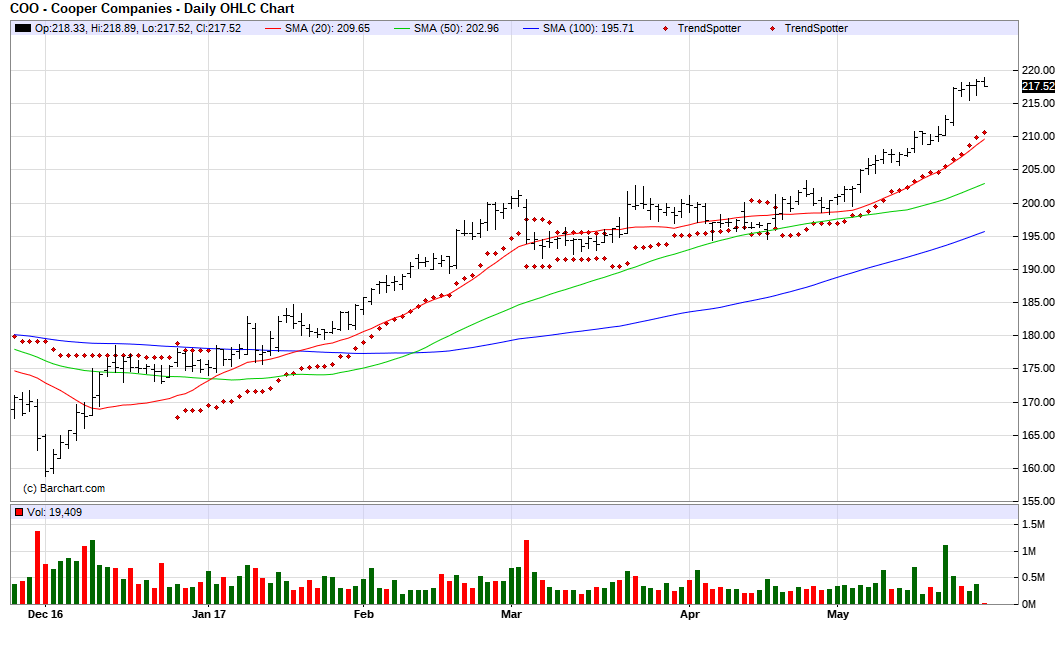Click the 220.00 price axis label
This screenshot has height=645, width=1060.
[x=1038, y=70]
